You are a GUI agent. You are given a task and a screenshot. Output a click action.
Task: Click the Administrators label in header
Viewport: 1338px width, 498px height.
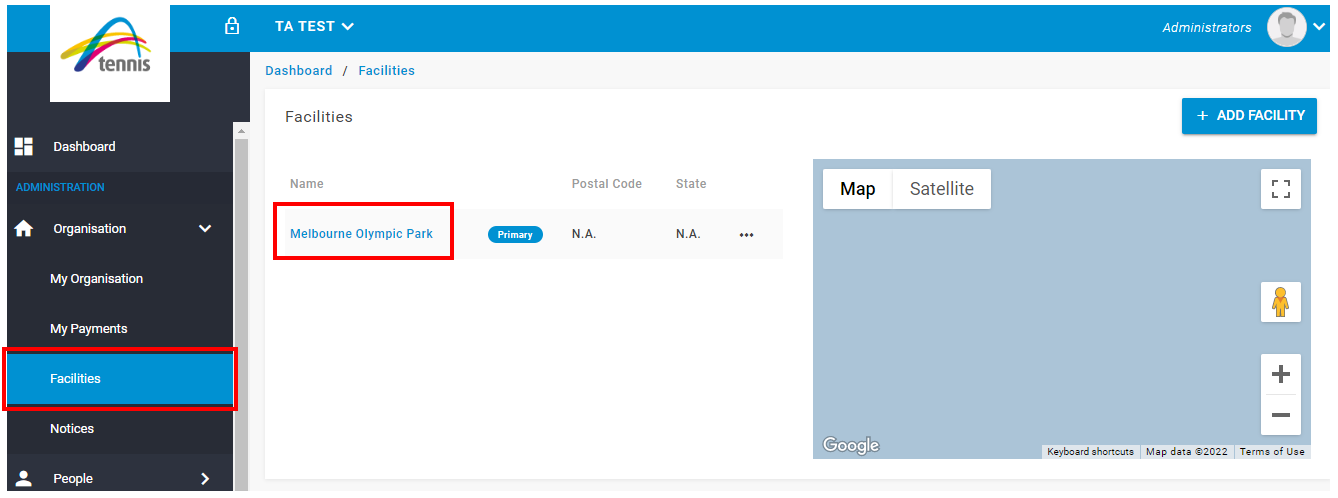[1206, 28]
